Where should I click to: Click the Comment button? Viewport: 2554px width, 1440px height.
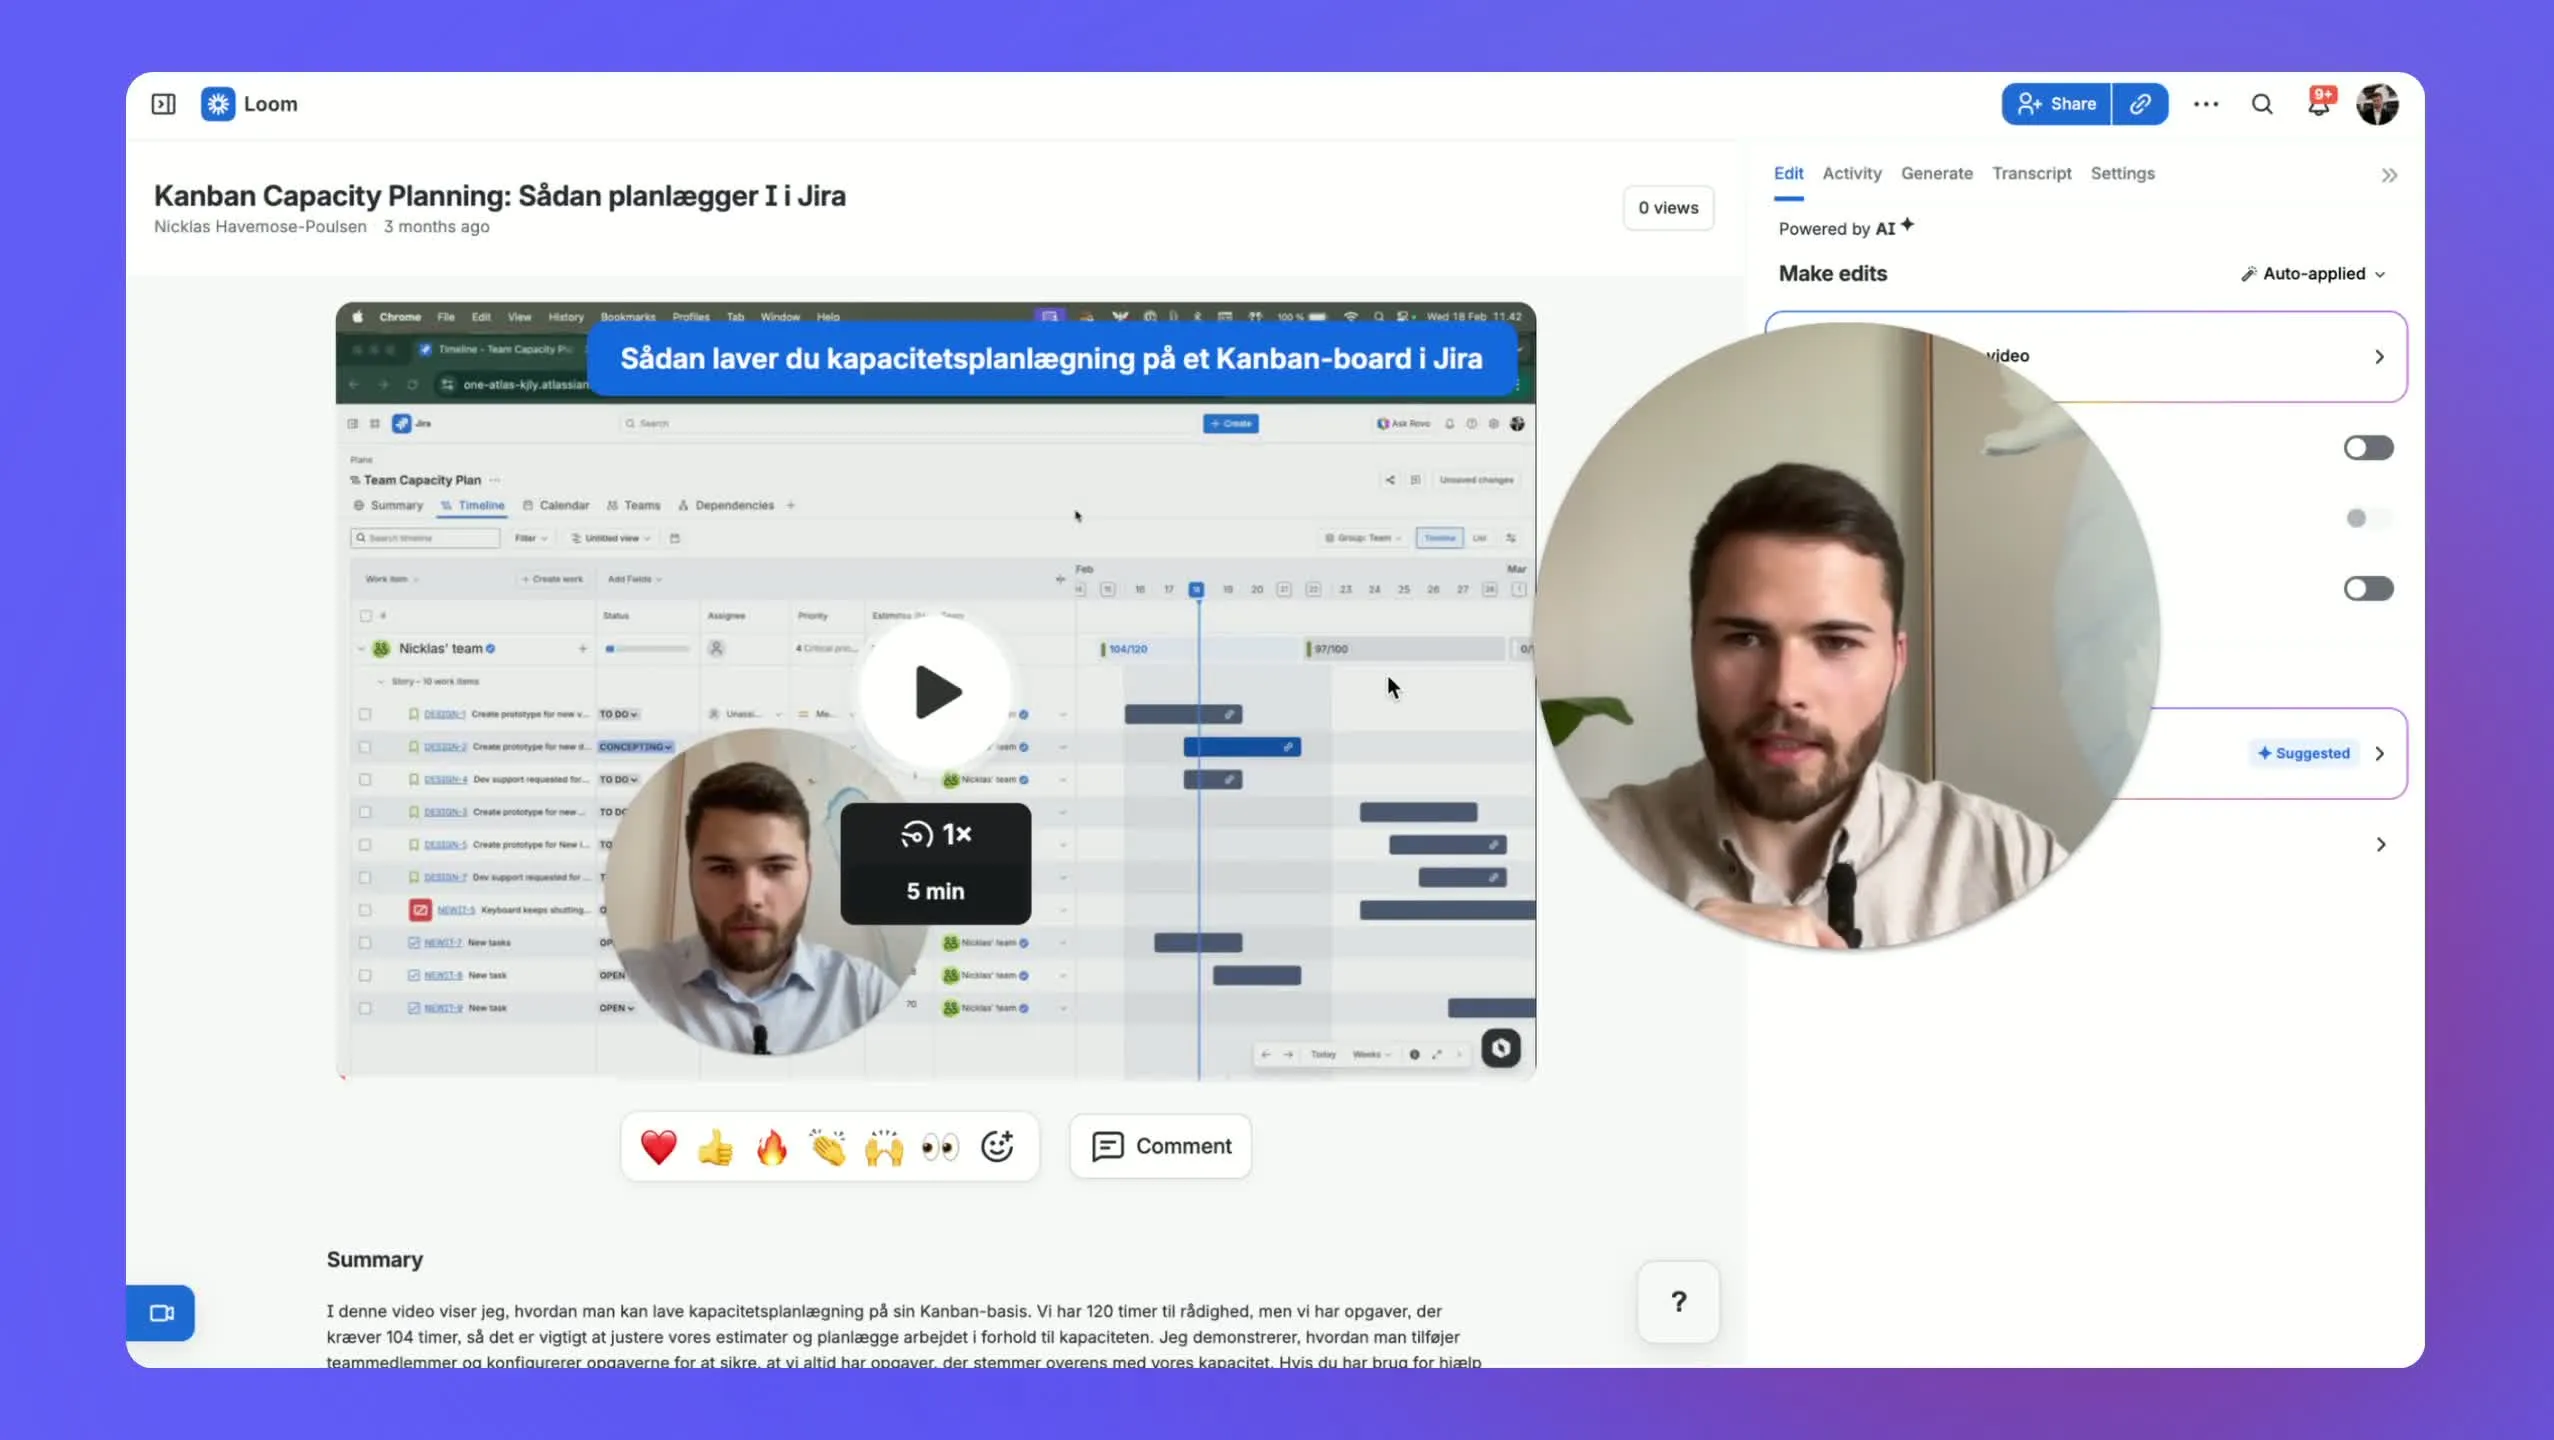[x=1160, y=1146]
